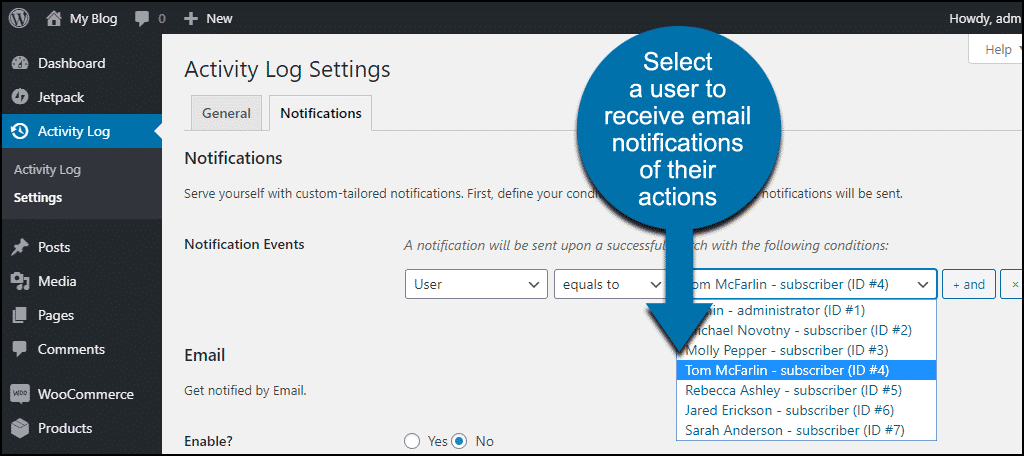
Task: Click the Media icon in sidebar
Action: (x=21, y=282)
